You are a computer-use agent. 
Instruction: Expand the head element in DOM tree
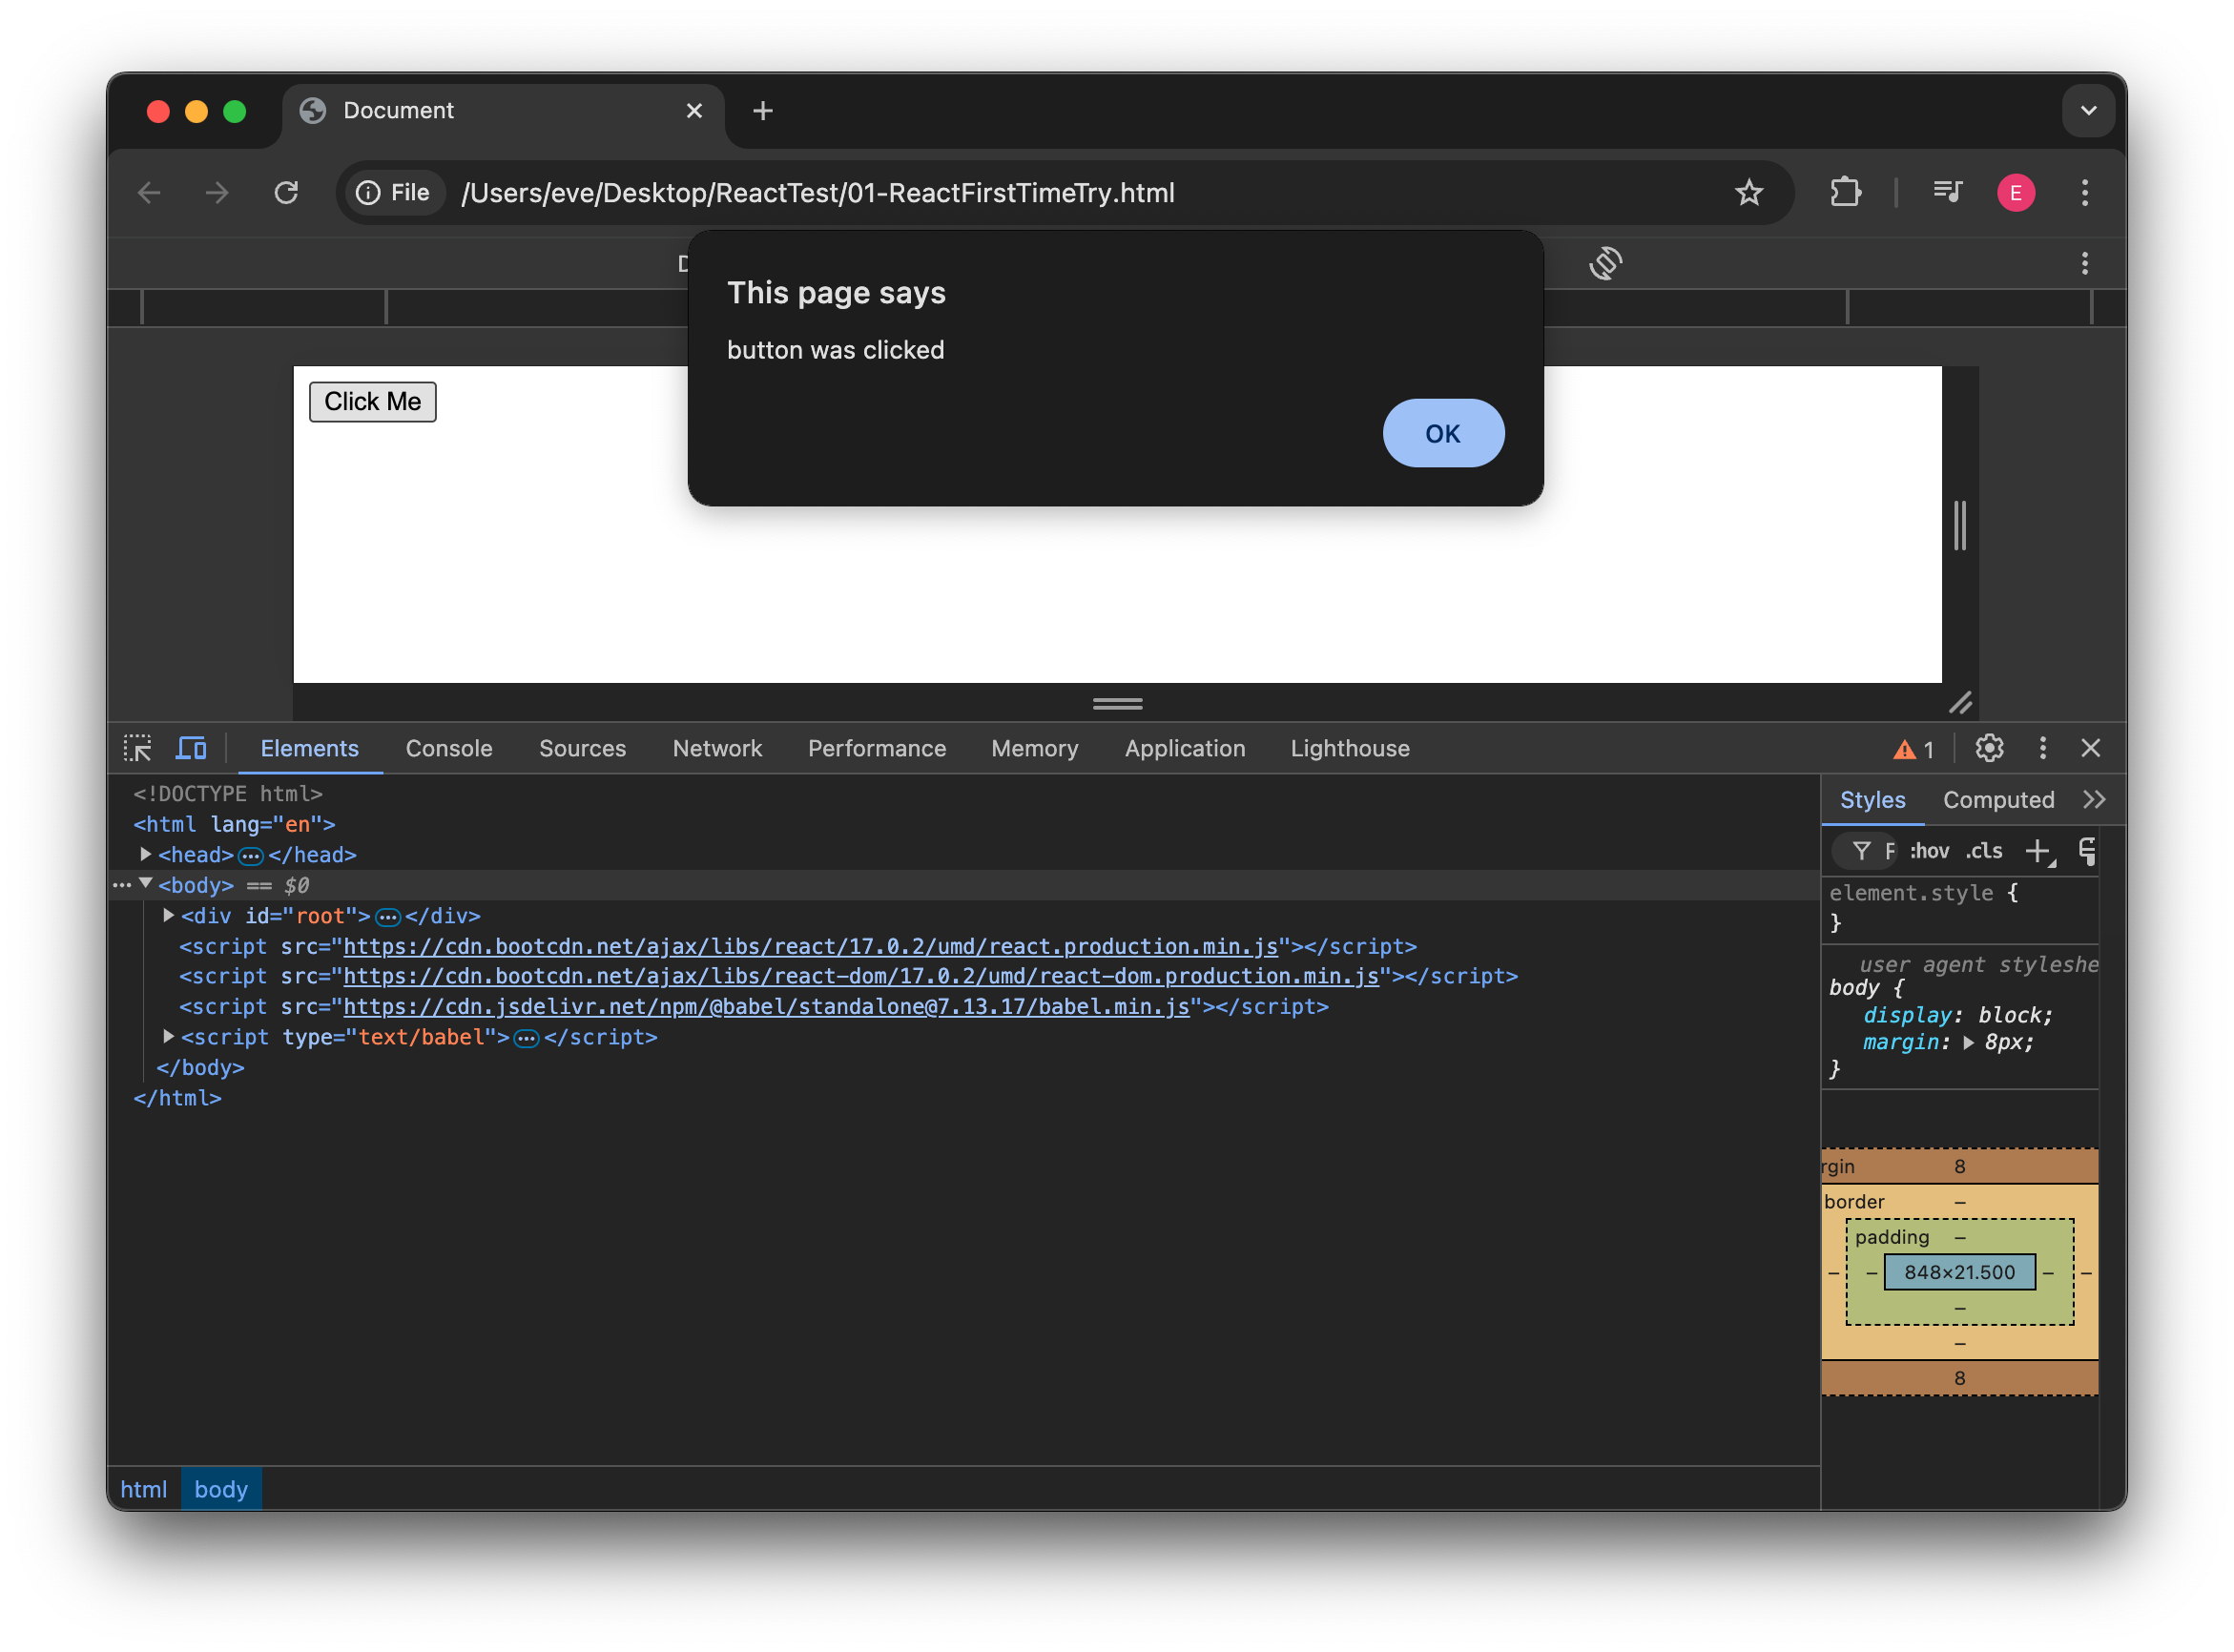point(145,855)
